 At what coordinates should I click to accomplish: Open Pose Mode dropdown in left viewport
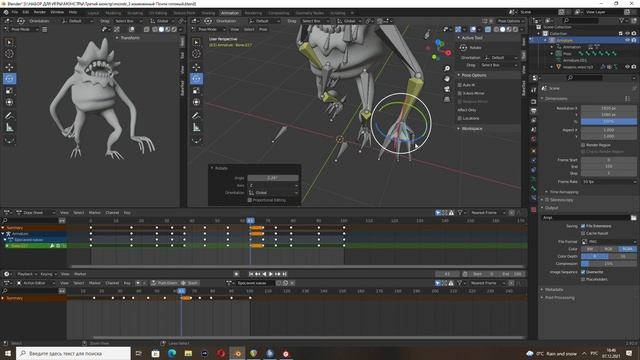pos(21,29)
